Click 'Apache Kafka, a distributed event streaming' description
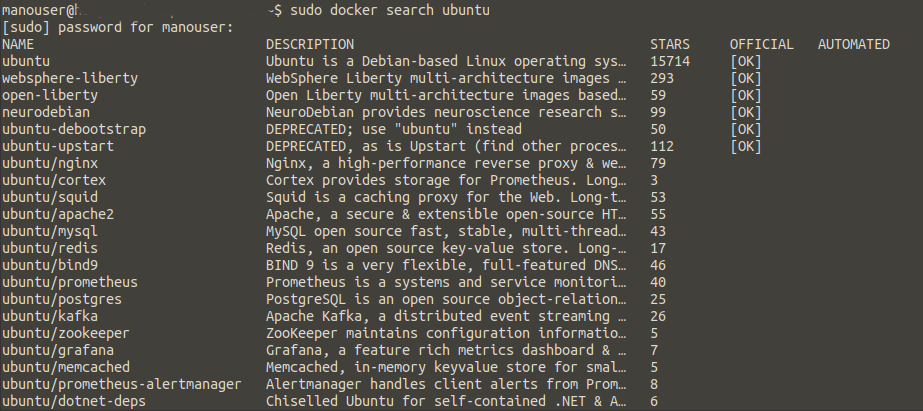This screenshot has width=923, height=411. [x=446, y=317]
